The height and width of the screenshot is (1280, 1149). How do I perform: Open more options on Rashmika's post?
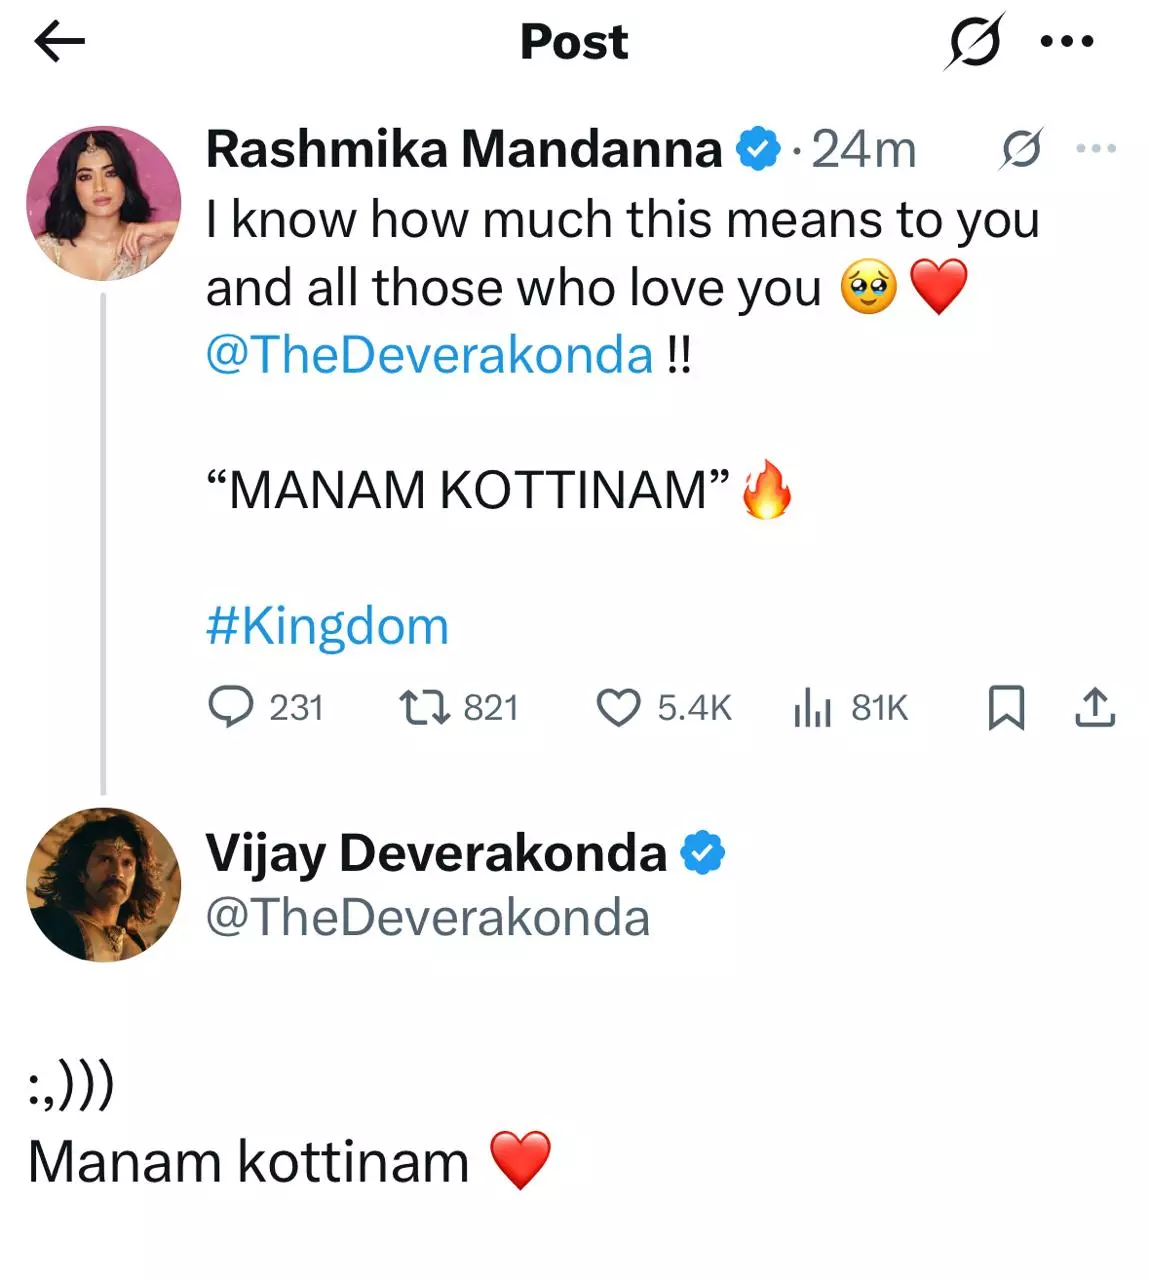[x=1096, y=149]
